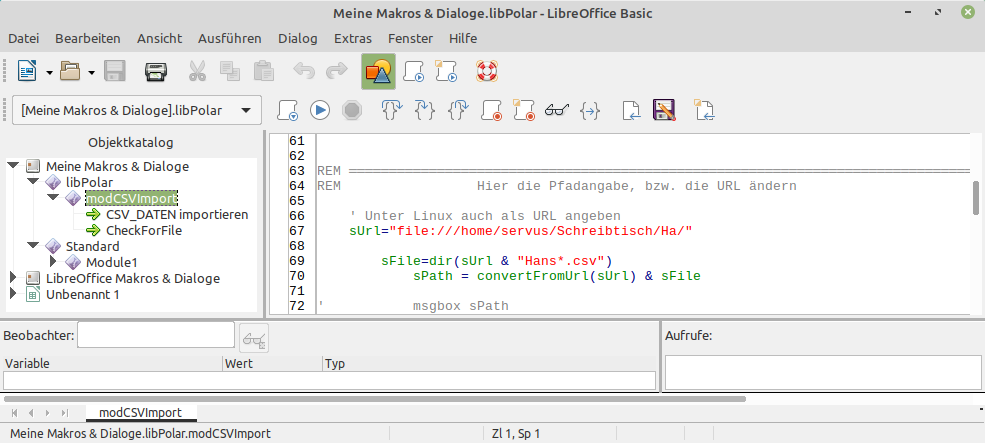Go to next tab navigation arrow
This screenshot has height=443, width=985.
[x=47, y=413]
